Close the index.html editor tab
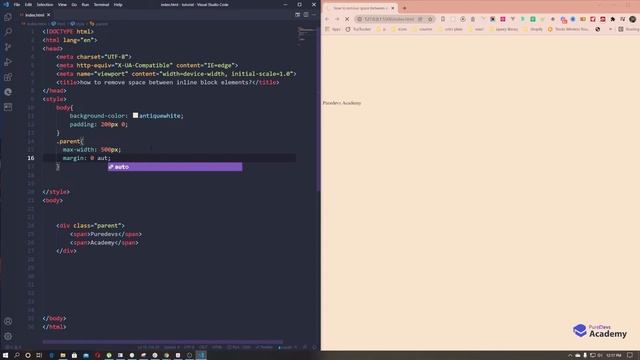The image size is (640, 360). [x=49, y=15]
